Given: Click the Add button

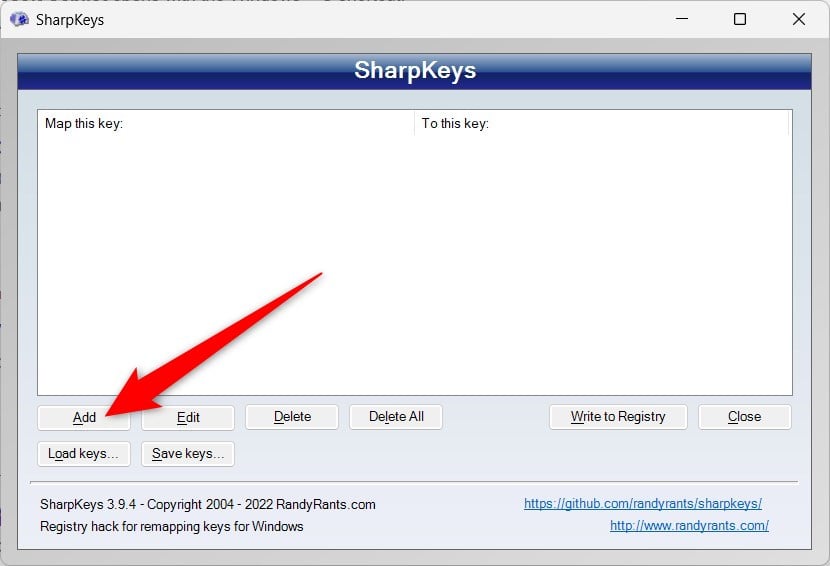Looking at the screenshot, I should click(x=84, y=417).
